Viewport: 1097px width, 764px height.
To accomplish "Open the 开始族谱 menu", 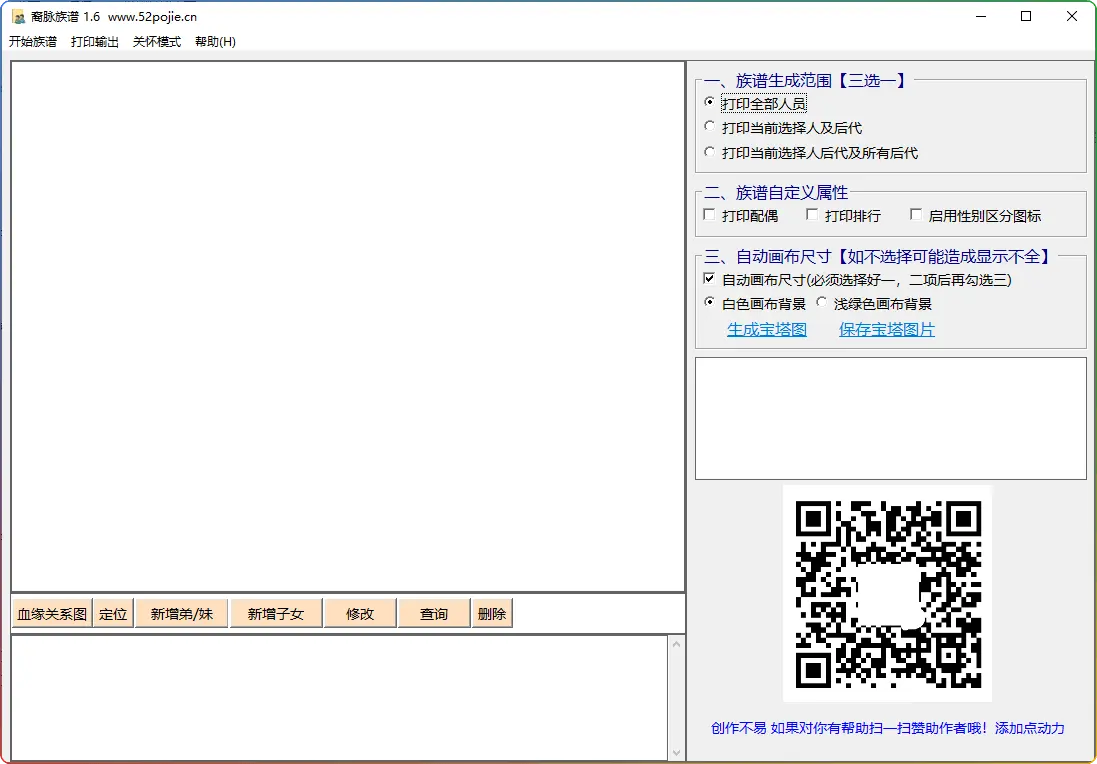I will (x=33, y=42).
